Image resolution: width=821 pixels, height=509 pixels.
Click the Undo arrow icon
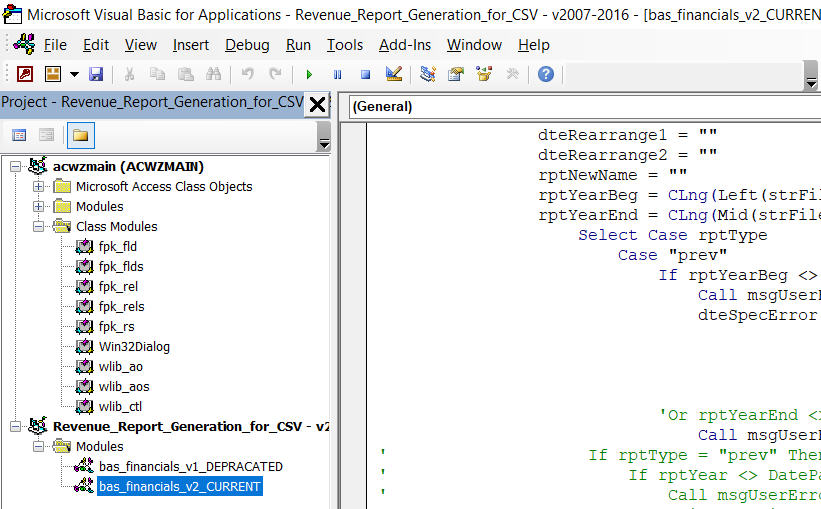[x=248, y=74]
